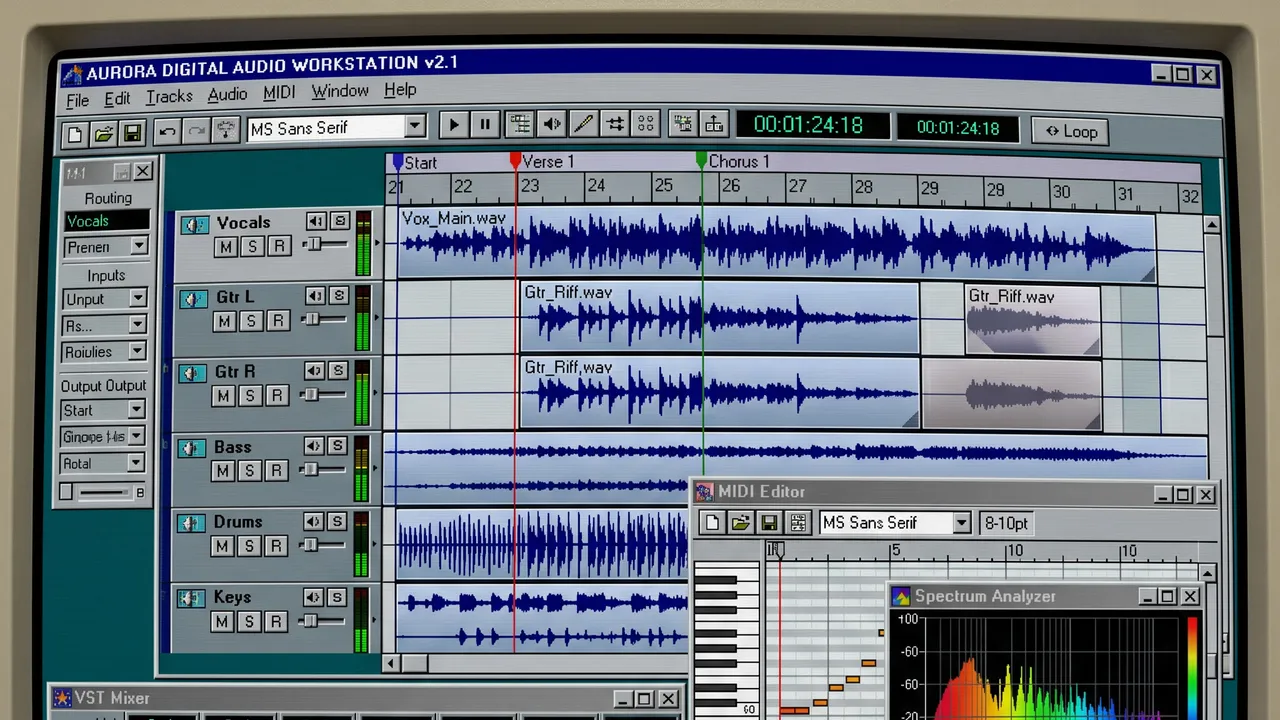This screenshot has height=720, width=1280.
Task: Click the Bass track speaker icon
Action: click(x=191, y=449)
